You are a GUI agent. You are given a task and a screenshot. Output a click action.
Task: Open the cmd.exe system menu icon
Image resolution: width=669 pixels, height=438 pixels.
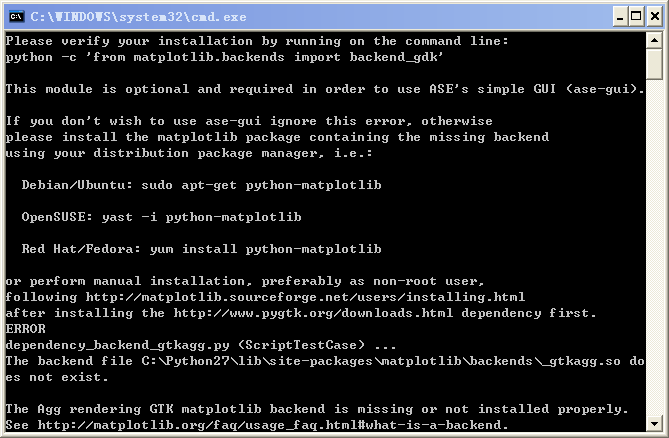16,16
